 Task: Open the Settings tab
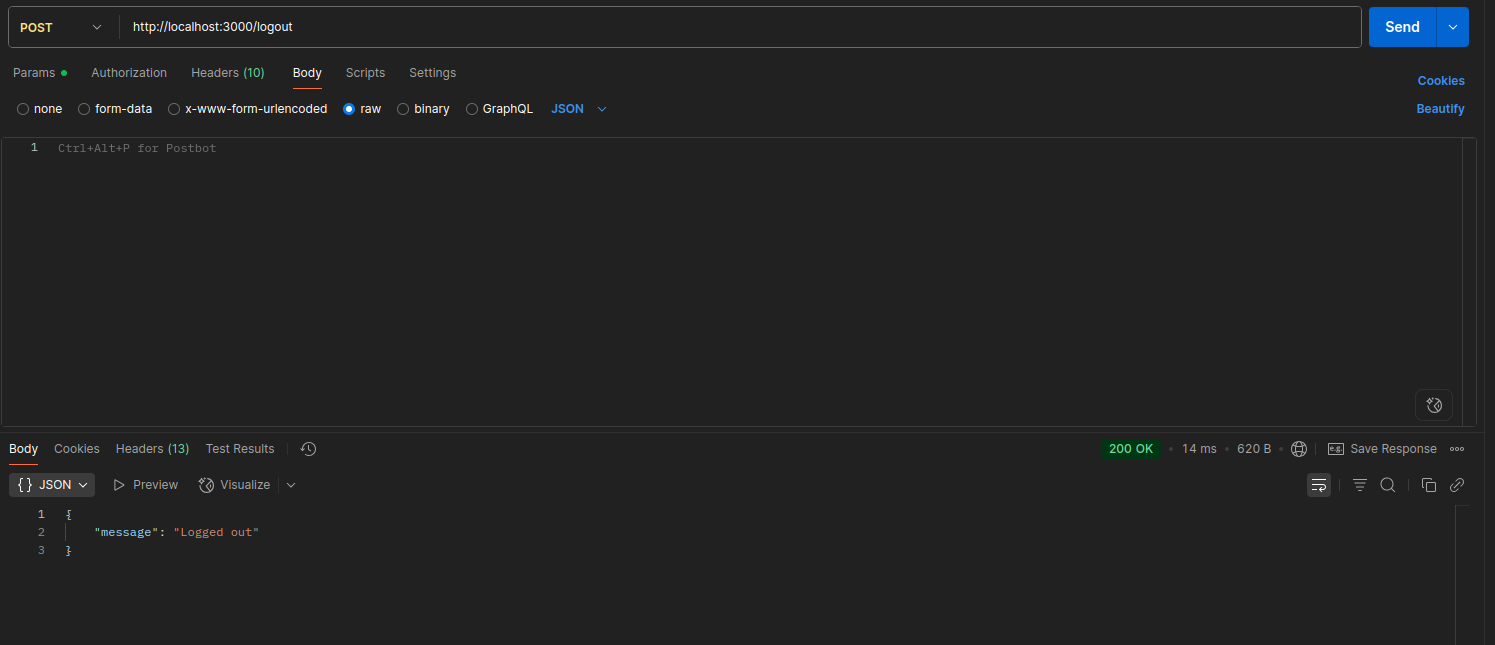[x=432, y=73]
